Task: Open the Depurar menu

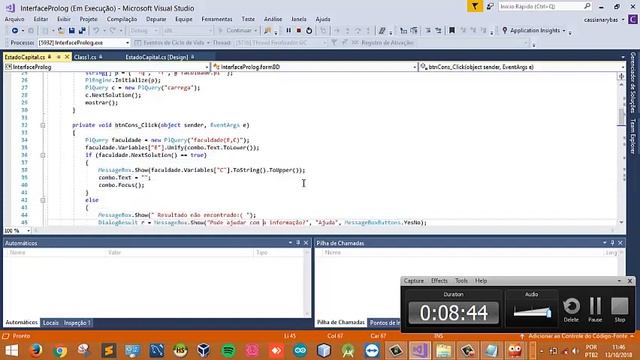Action: (x=156, y=19)
